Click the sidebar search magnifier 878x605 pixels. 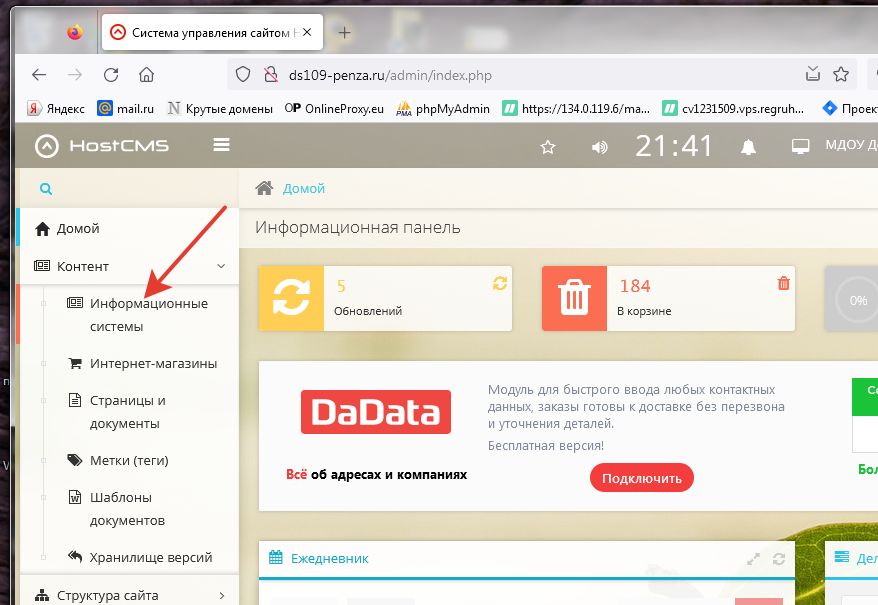(x=46, y=189)
